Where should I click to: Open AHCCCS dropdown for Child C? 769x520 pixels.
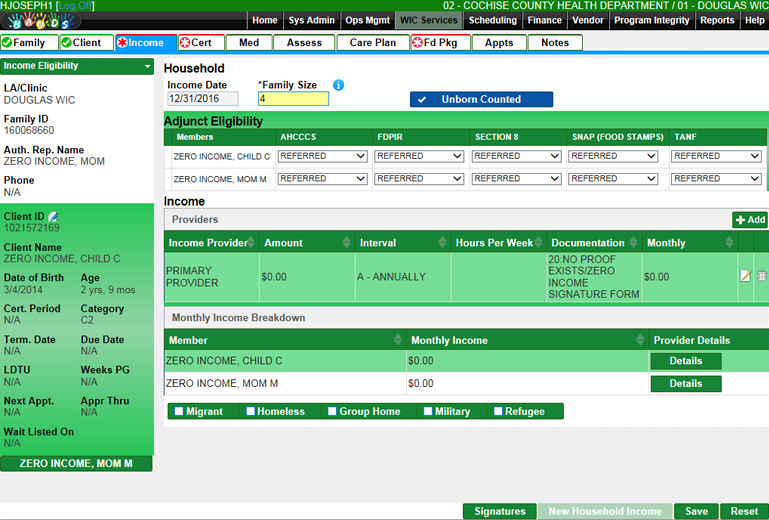pos(323,156)
